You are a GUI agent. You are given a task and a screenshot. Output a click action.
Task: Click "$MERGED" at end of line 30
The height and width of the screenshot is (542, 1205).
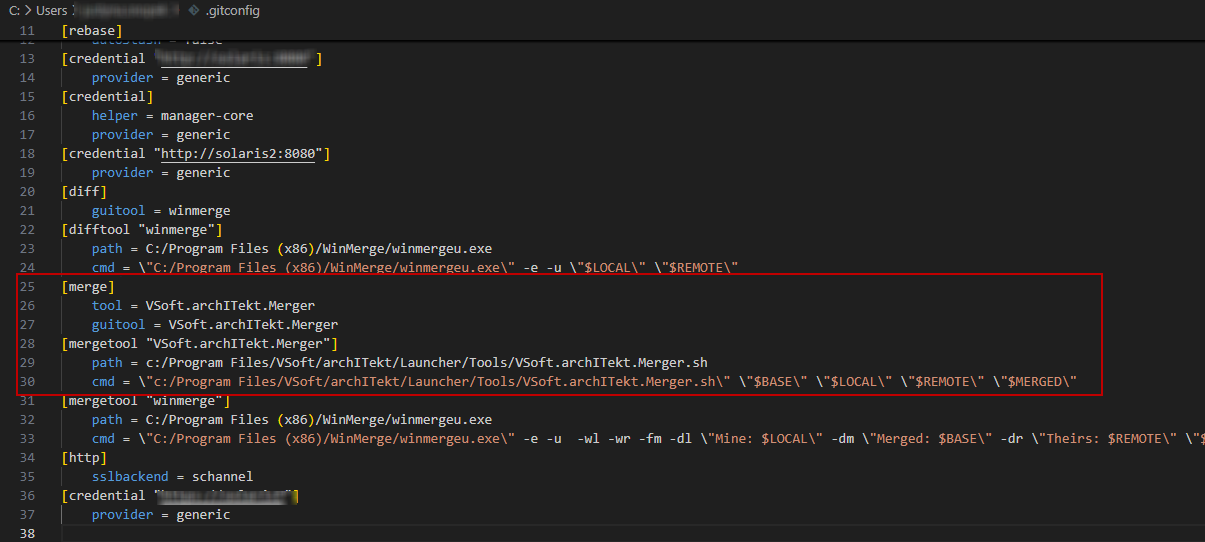pyautogui.click(x=1036, y=381)
